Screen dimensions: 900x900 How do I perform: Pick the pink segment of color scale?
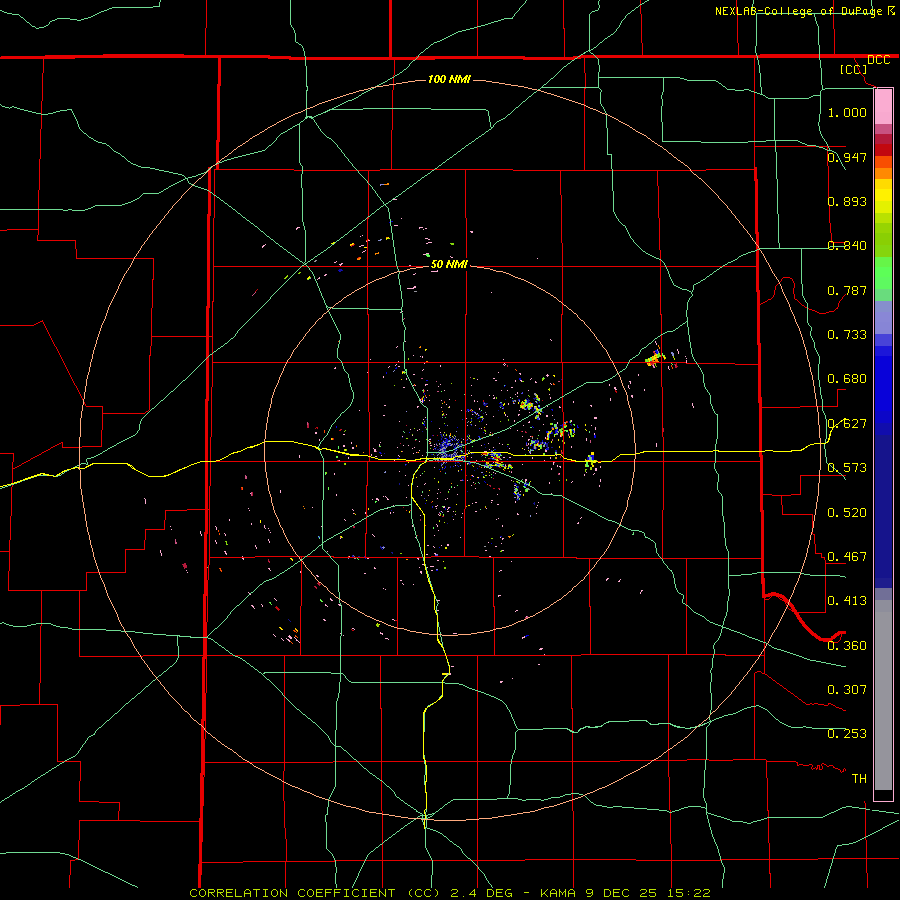[883, 107]
